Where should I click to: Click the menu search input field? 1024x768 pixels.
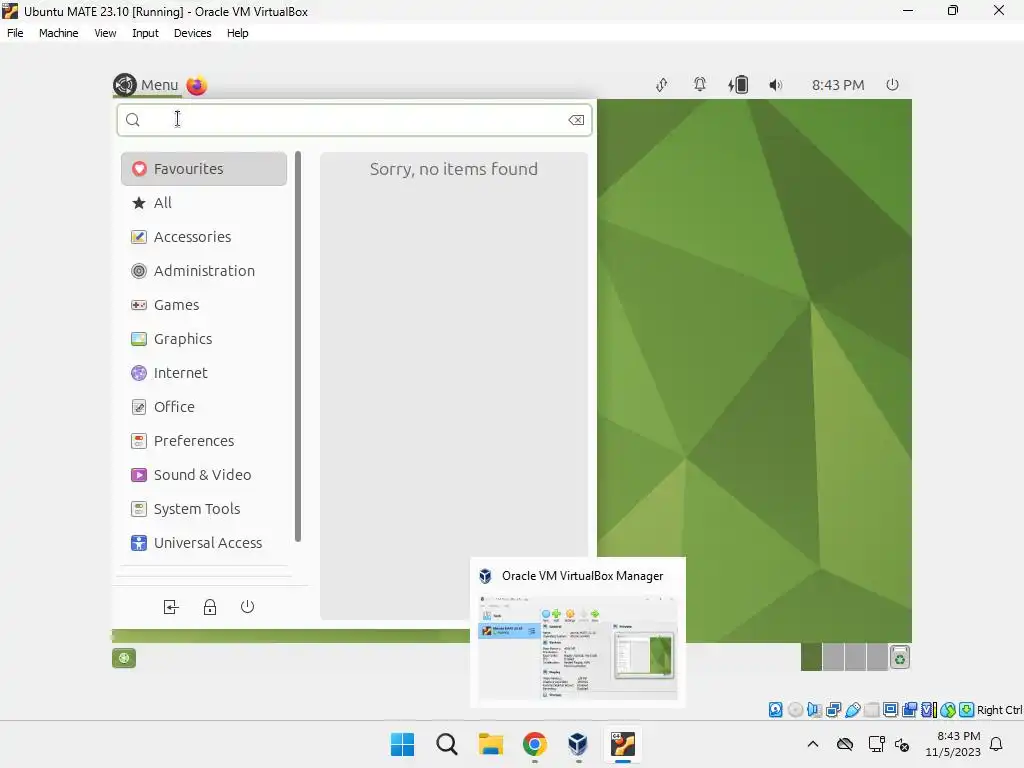coord(355,120)
